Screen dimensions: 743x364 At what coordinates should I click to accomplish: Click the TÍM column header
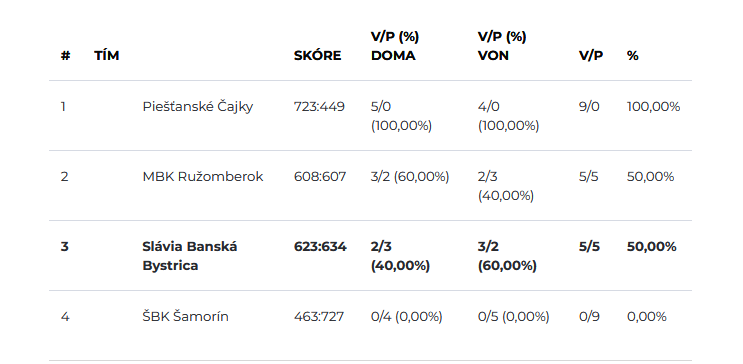[x=107, y=55]
